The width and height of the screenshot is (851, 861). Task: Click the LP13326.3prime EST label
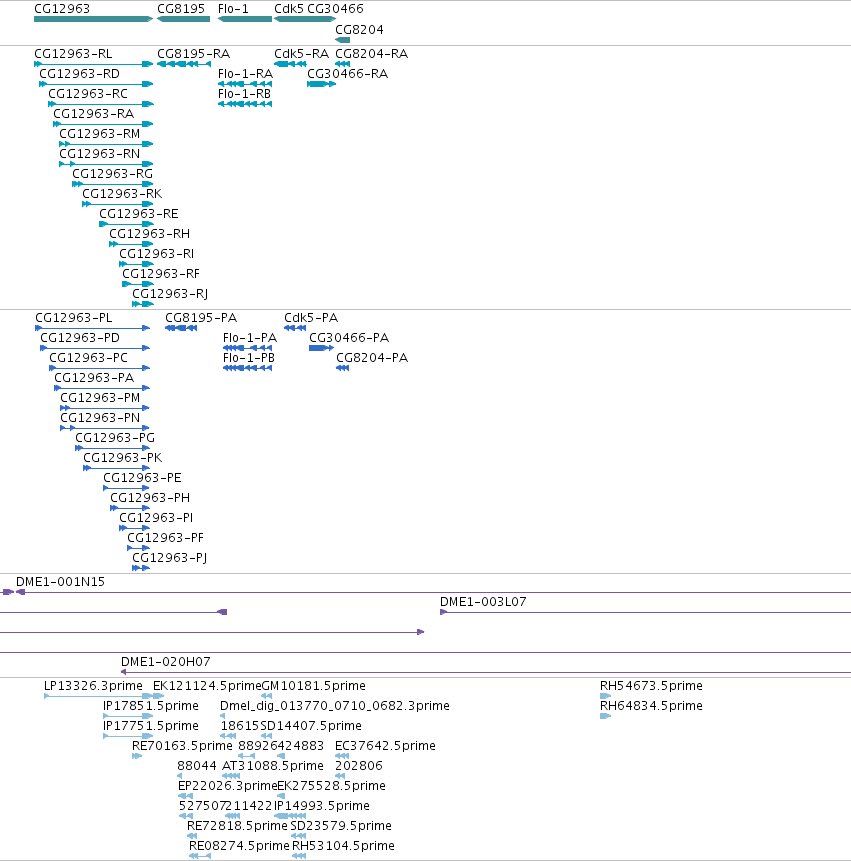pyautogui.click(x=93, y=686)
